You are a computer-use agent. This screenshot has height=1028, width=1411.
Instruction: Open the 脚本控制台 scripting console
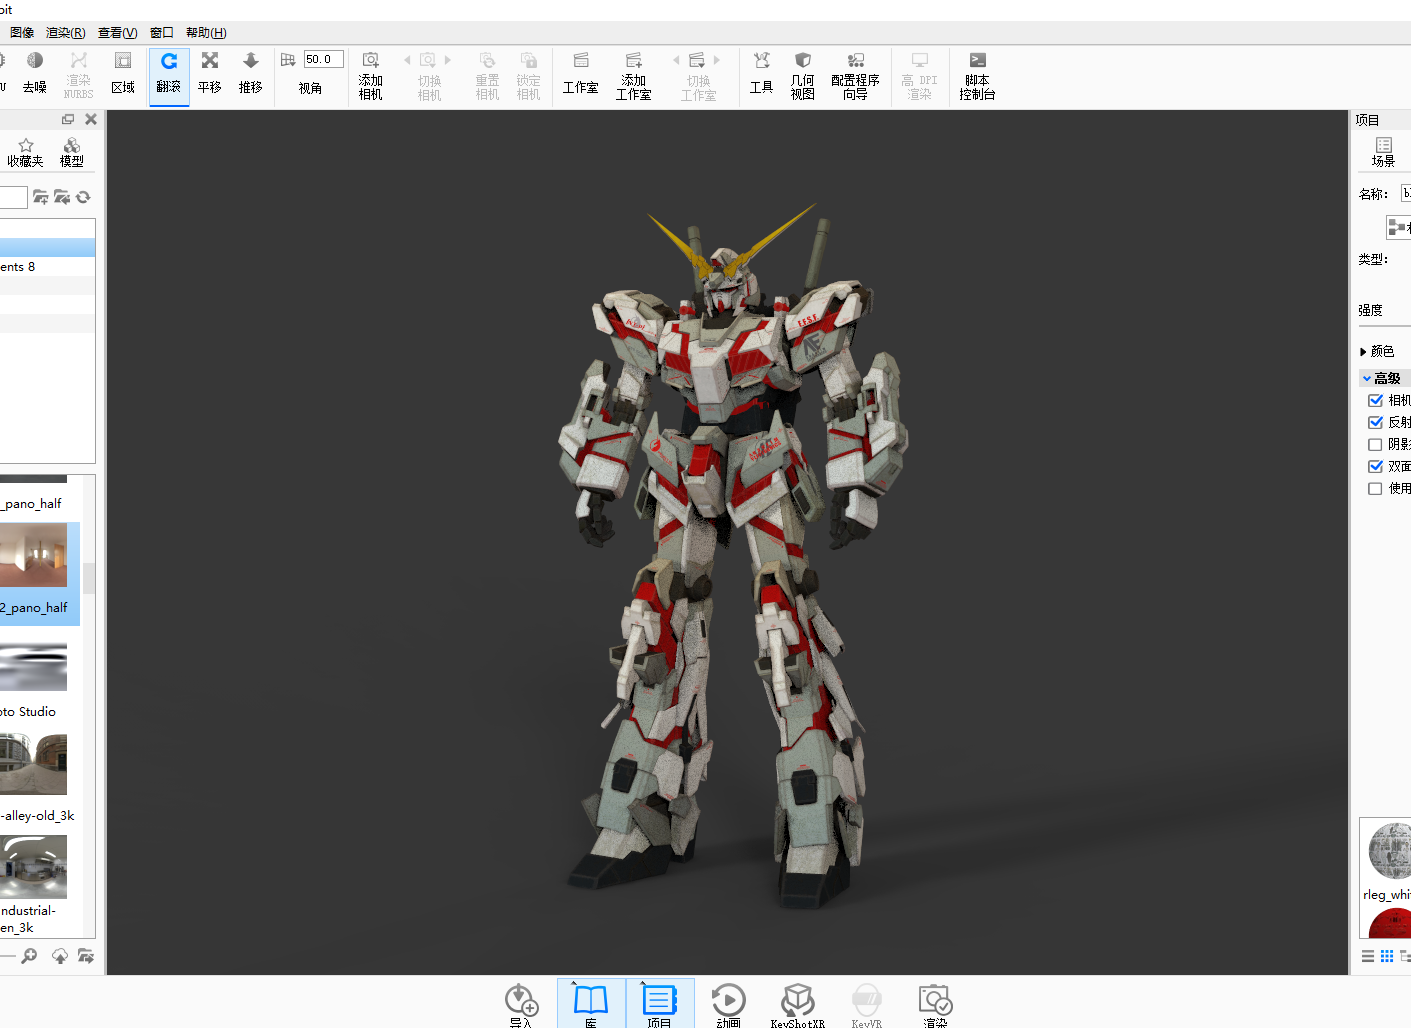(x=977, y=76)
